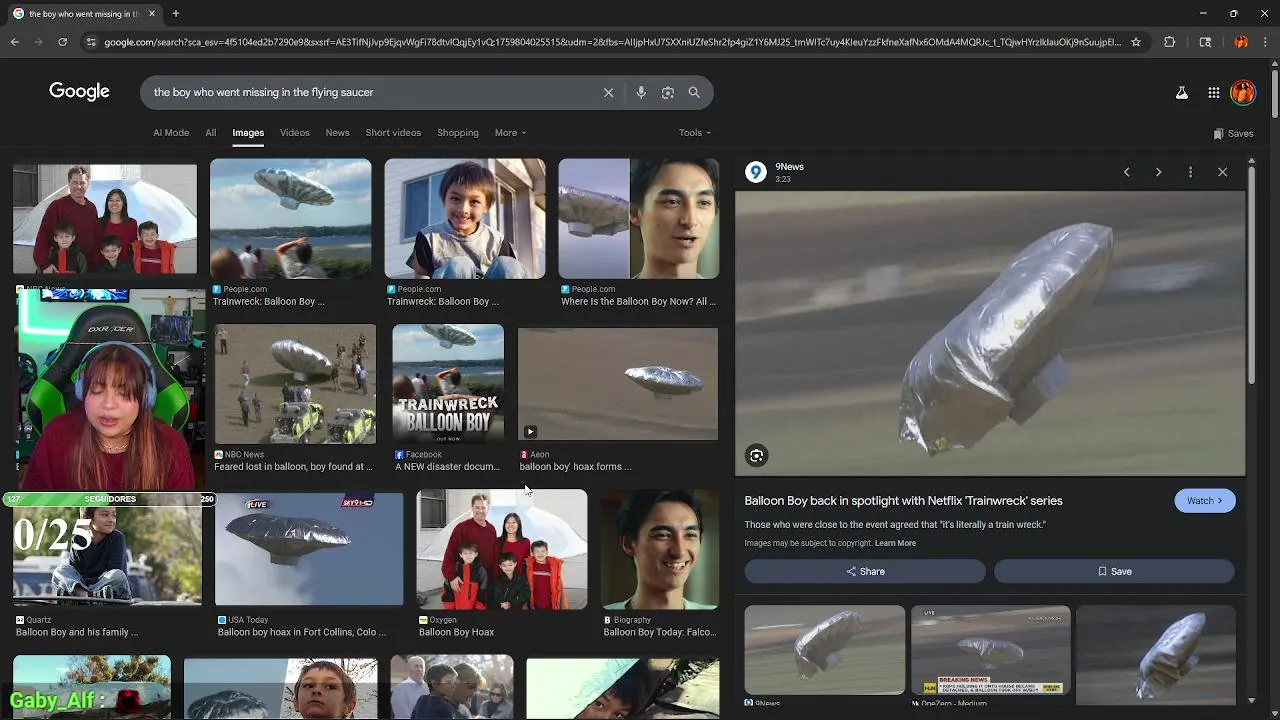This screenshot has width=1280, height=720.
Task: Go to next image in preview panel
Action: coord(1158,172)
